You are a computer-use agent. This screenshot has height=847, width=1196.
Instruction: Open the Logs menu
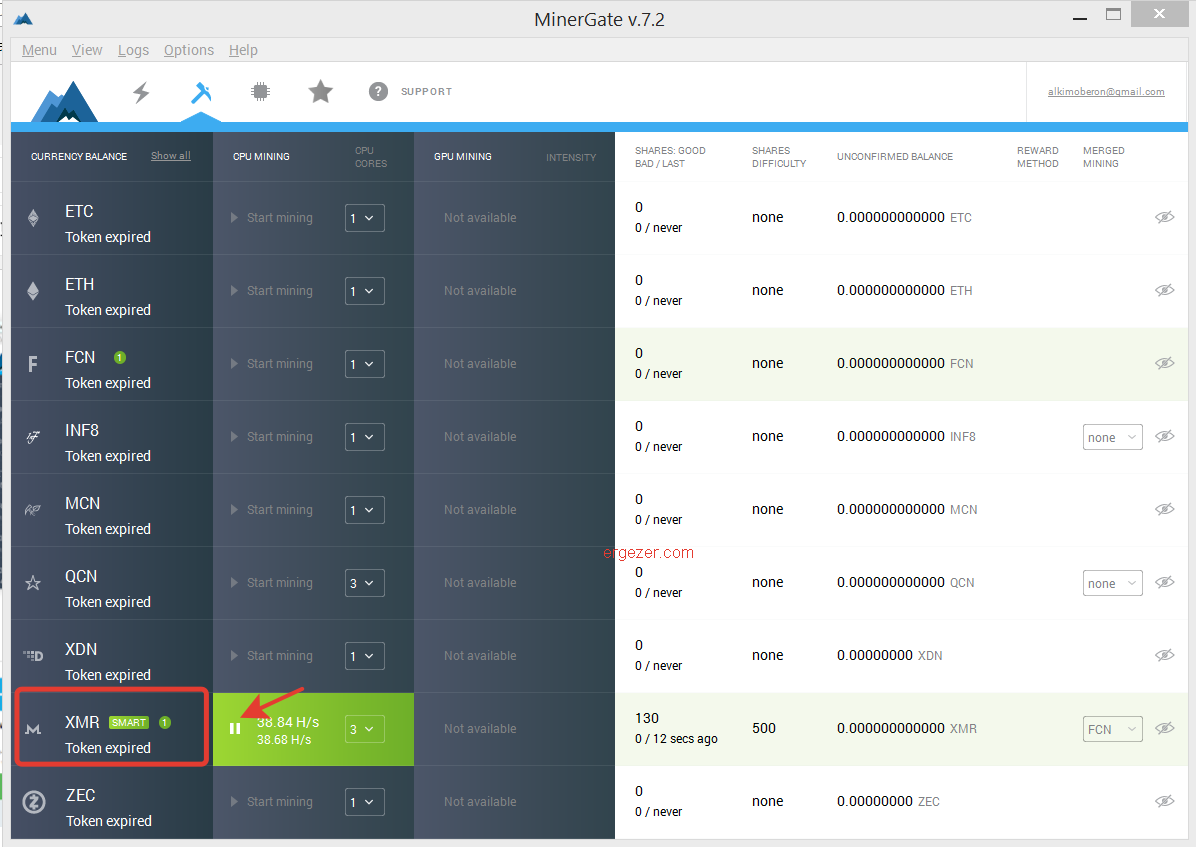[x=133, y=50]
